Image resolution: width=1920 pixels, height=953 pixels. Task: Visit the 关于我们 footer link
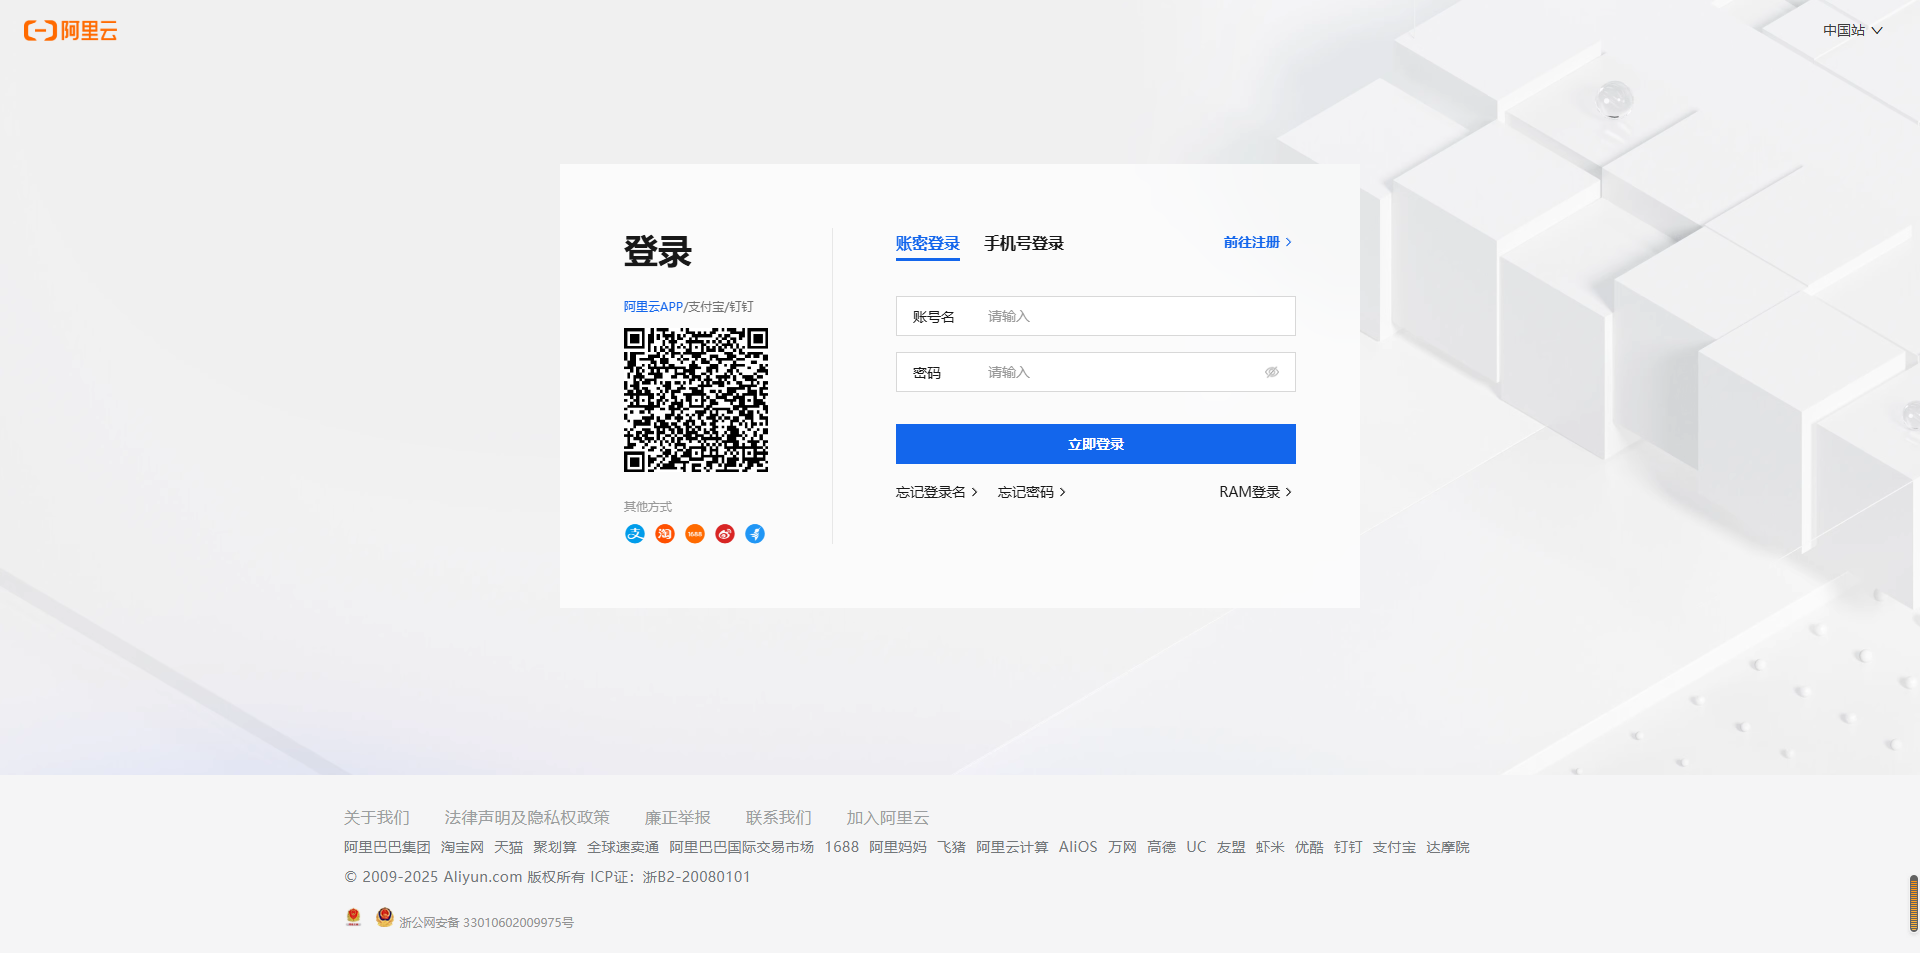click(x=377, y=817)
